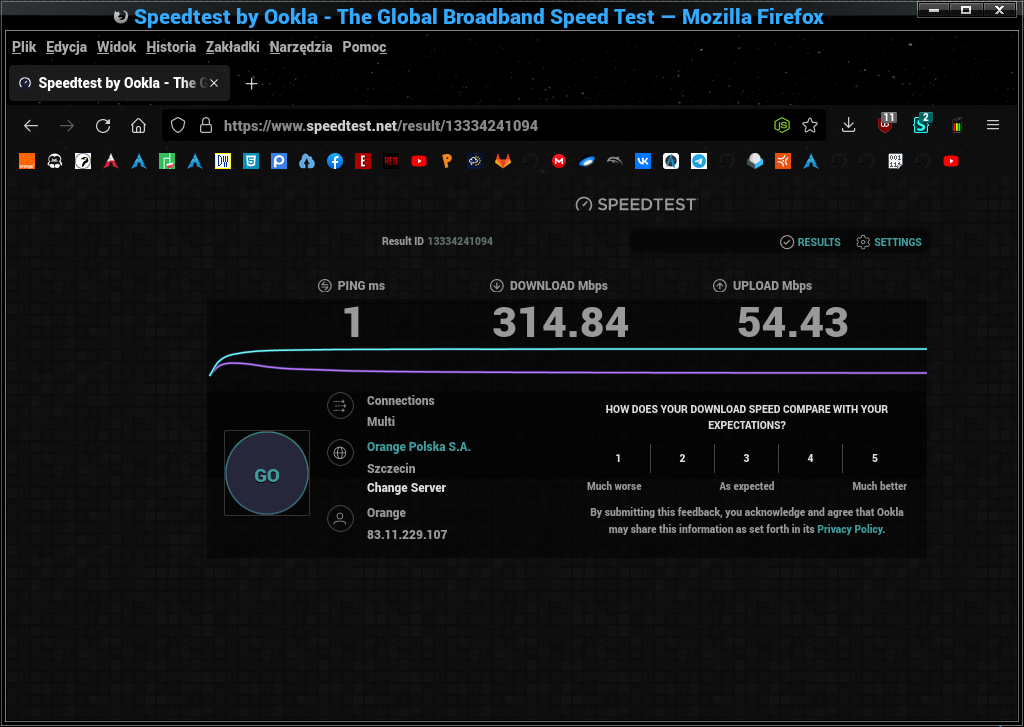Open the uBlock Origin extension popup
This screenshot has height=727, width=1024.
pyautogui.click(x=886, y=124)
